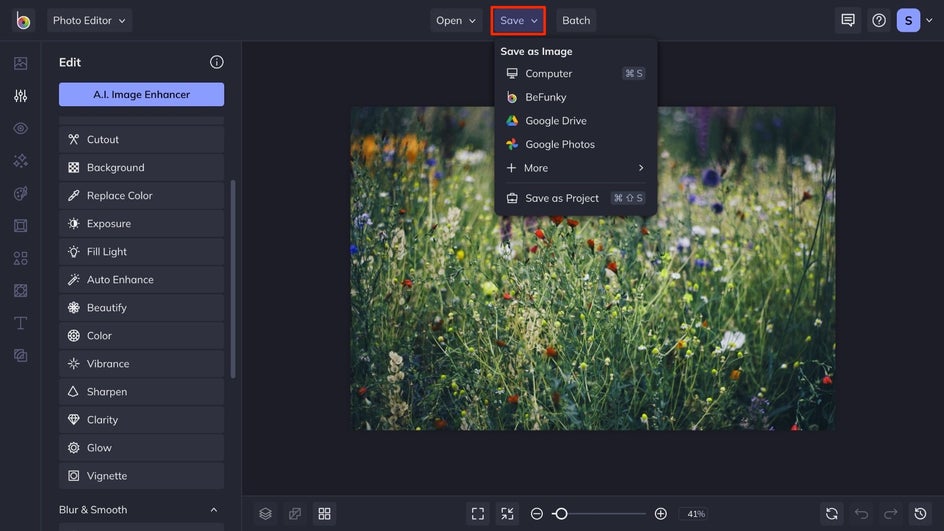Choose Save as Project

575,198
